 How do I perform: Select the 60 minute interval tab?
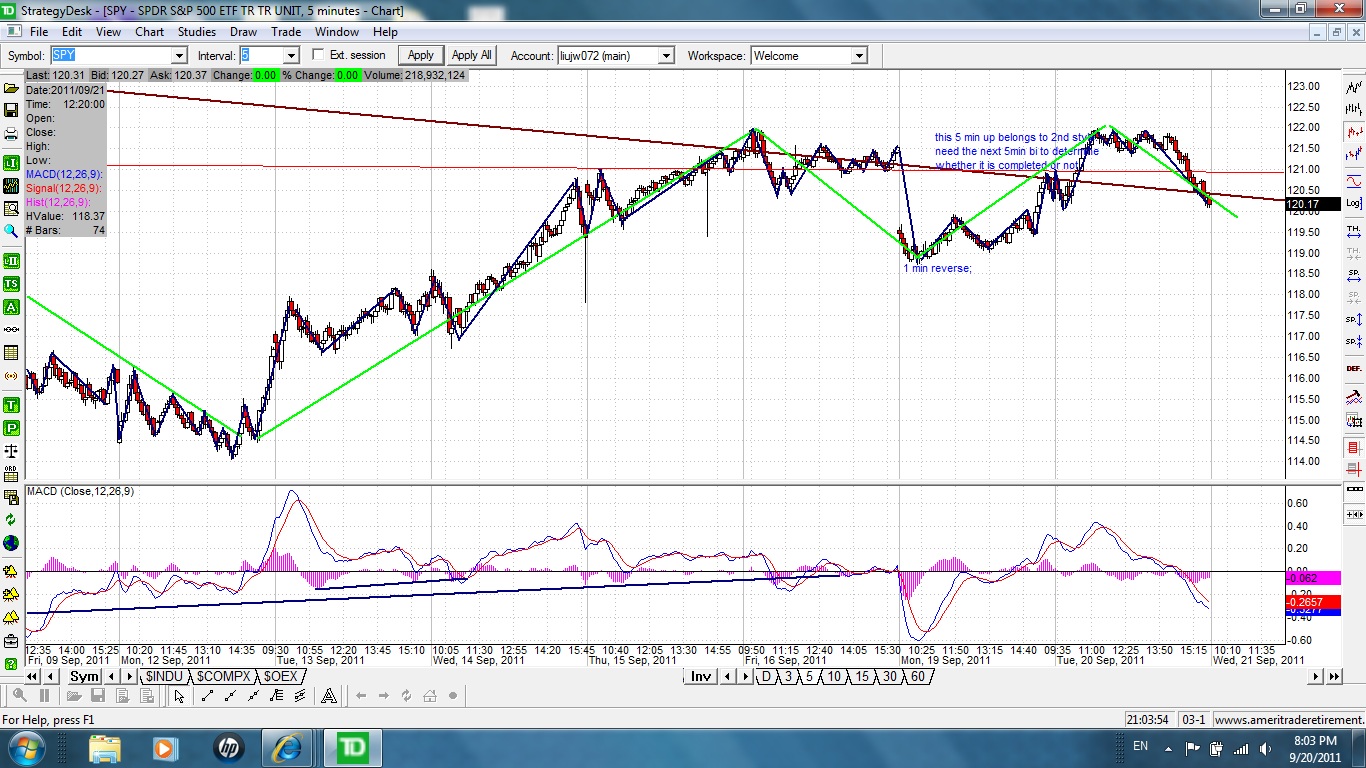[x=918, y=677]
